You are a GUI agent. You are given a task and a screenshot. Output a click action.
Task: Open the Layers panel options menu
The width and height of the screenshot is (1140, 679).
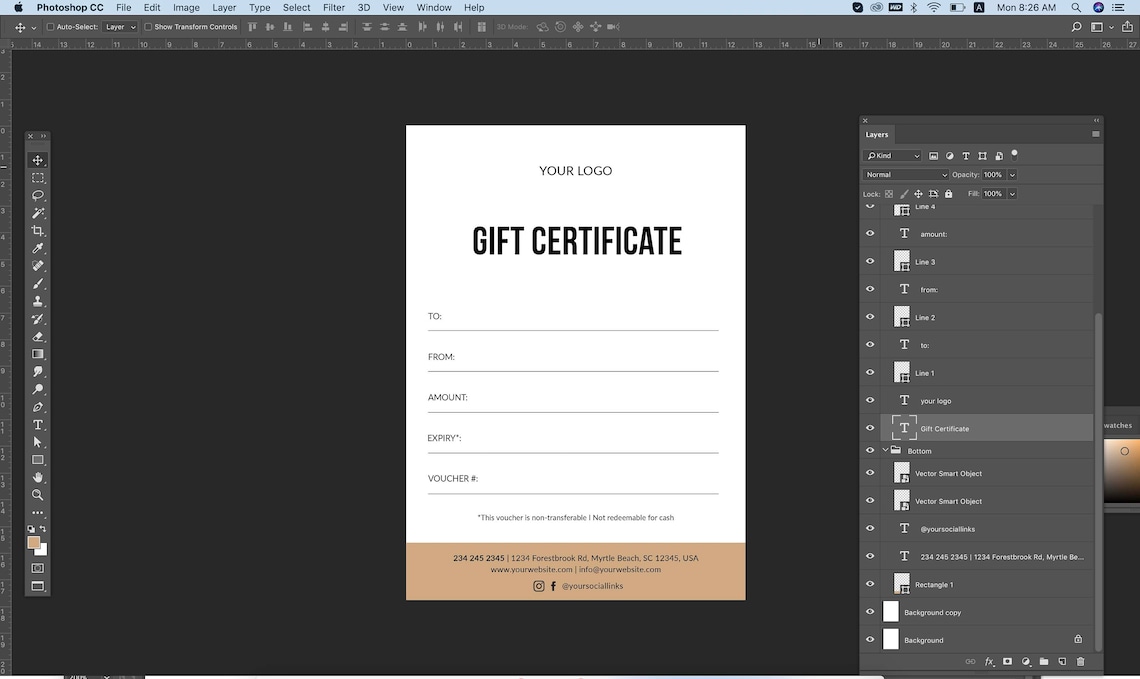point(1094,133)
